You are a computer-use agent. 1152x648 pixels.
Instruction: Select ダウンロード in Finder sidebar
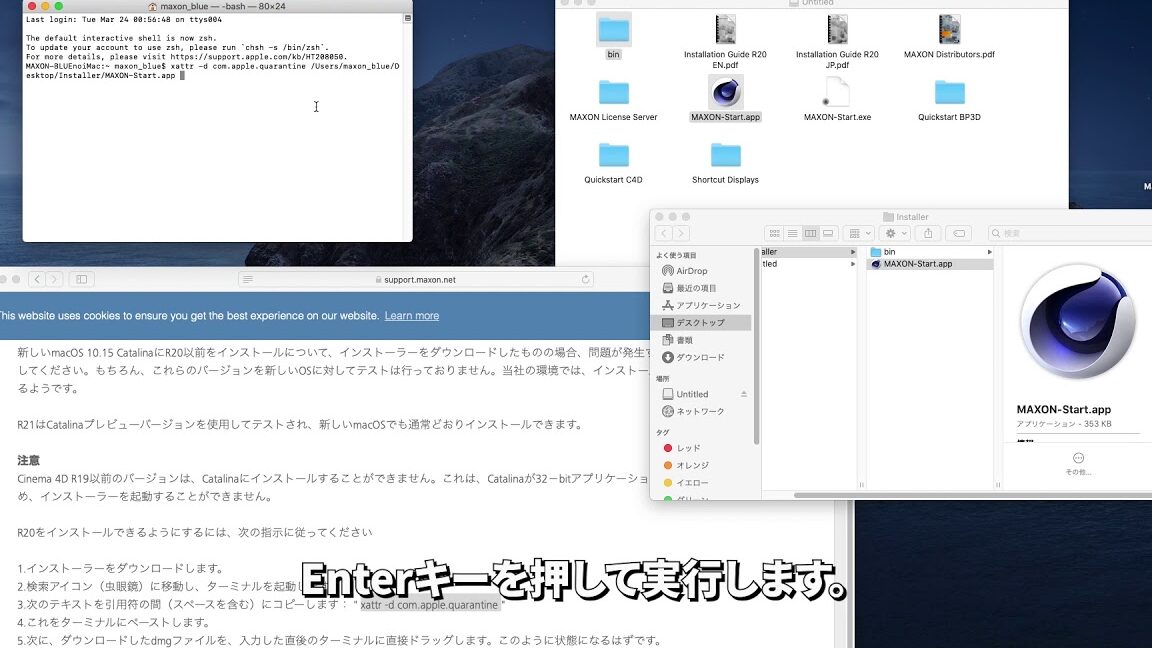pyautogui.click(x=693, y=357)
